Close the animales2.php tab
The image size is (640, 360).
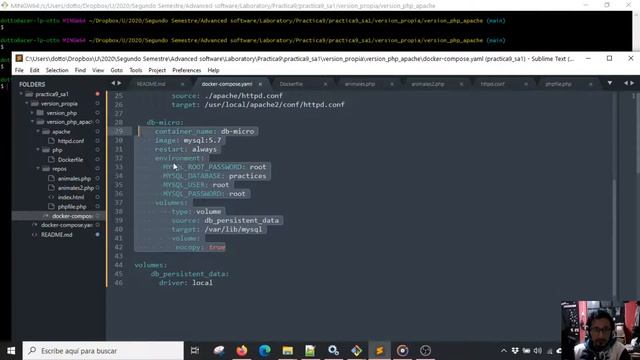(x=461, y=84)
